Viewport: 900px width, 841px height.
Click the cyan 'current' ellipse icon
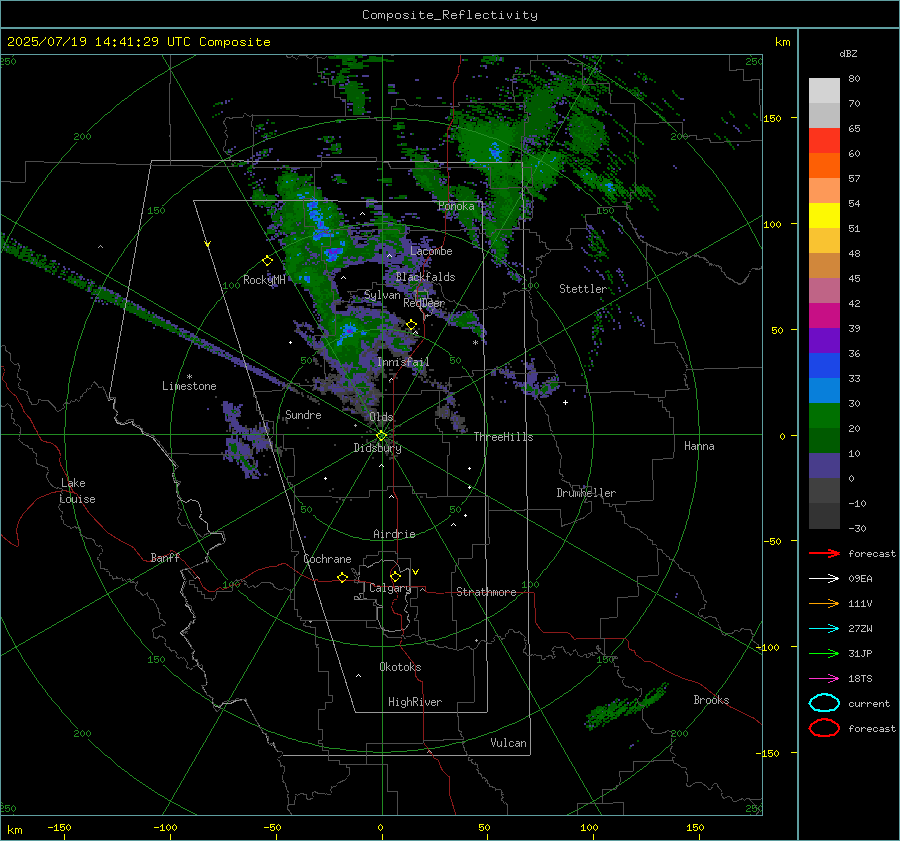824,703
